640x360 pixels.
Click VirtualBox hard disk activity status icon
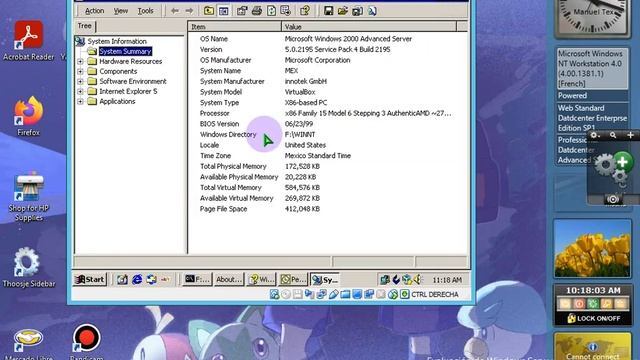coord(274,294)
